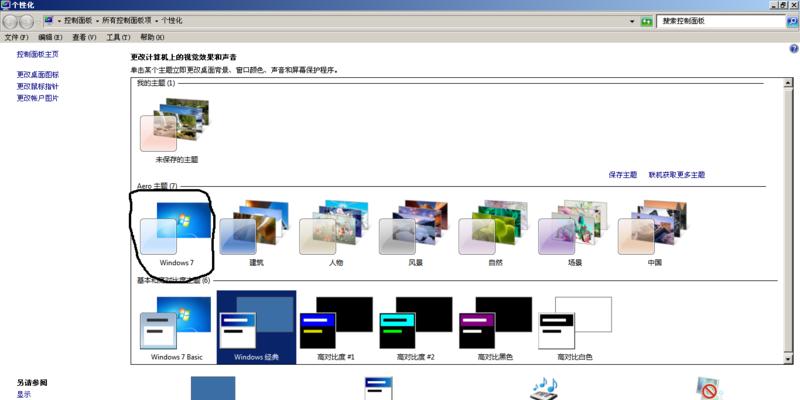Click the Forward navigation button
800x400 pixels.
(26, 21)
